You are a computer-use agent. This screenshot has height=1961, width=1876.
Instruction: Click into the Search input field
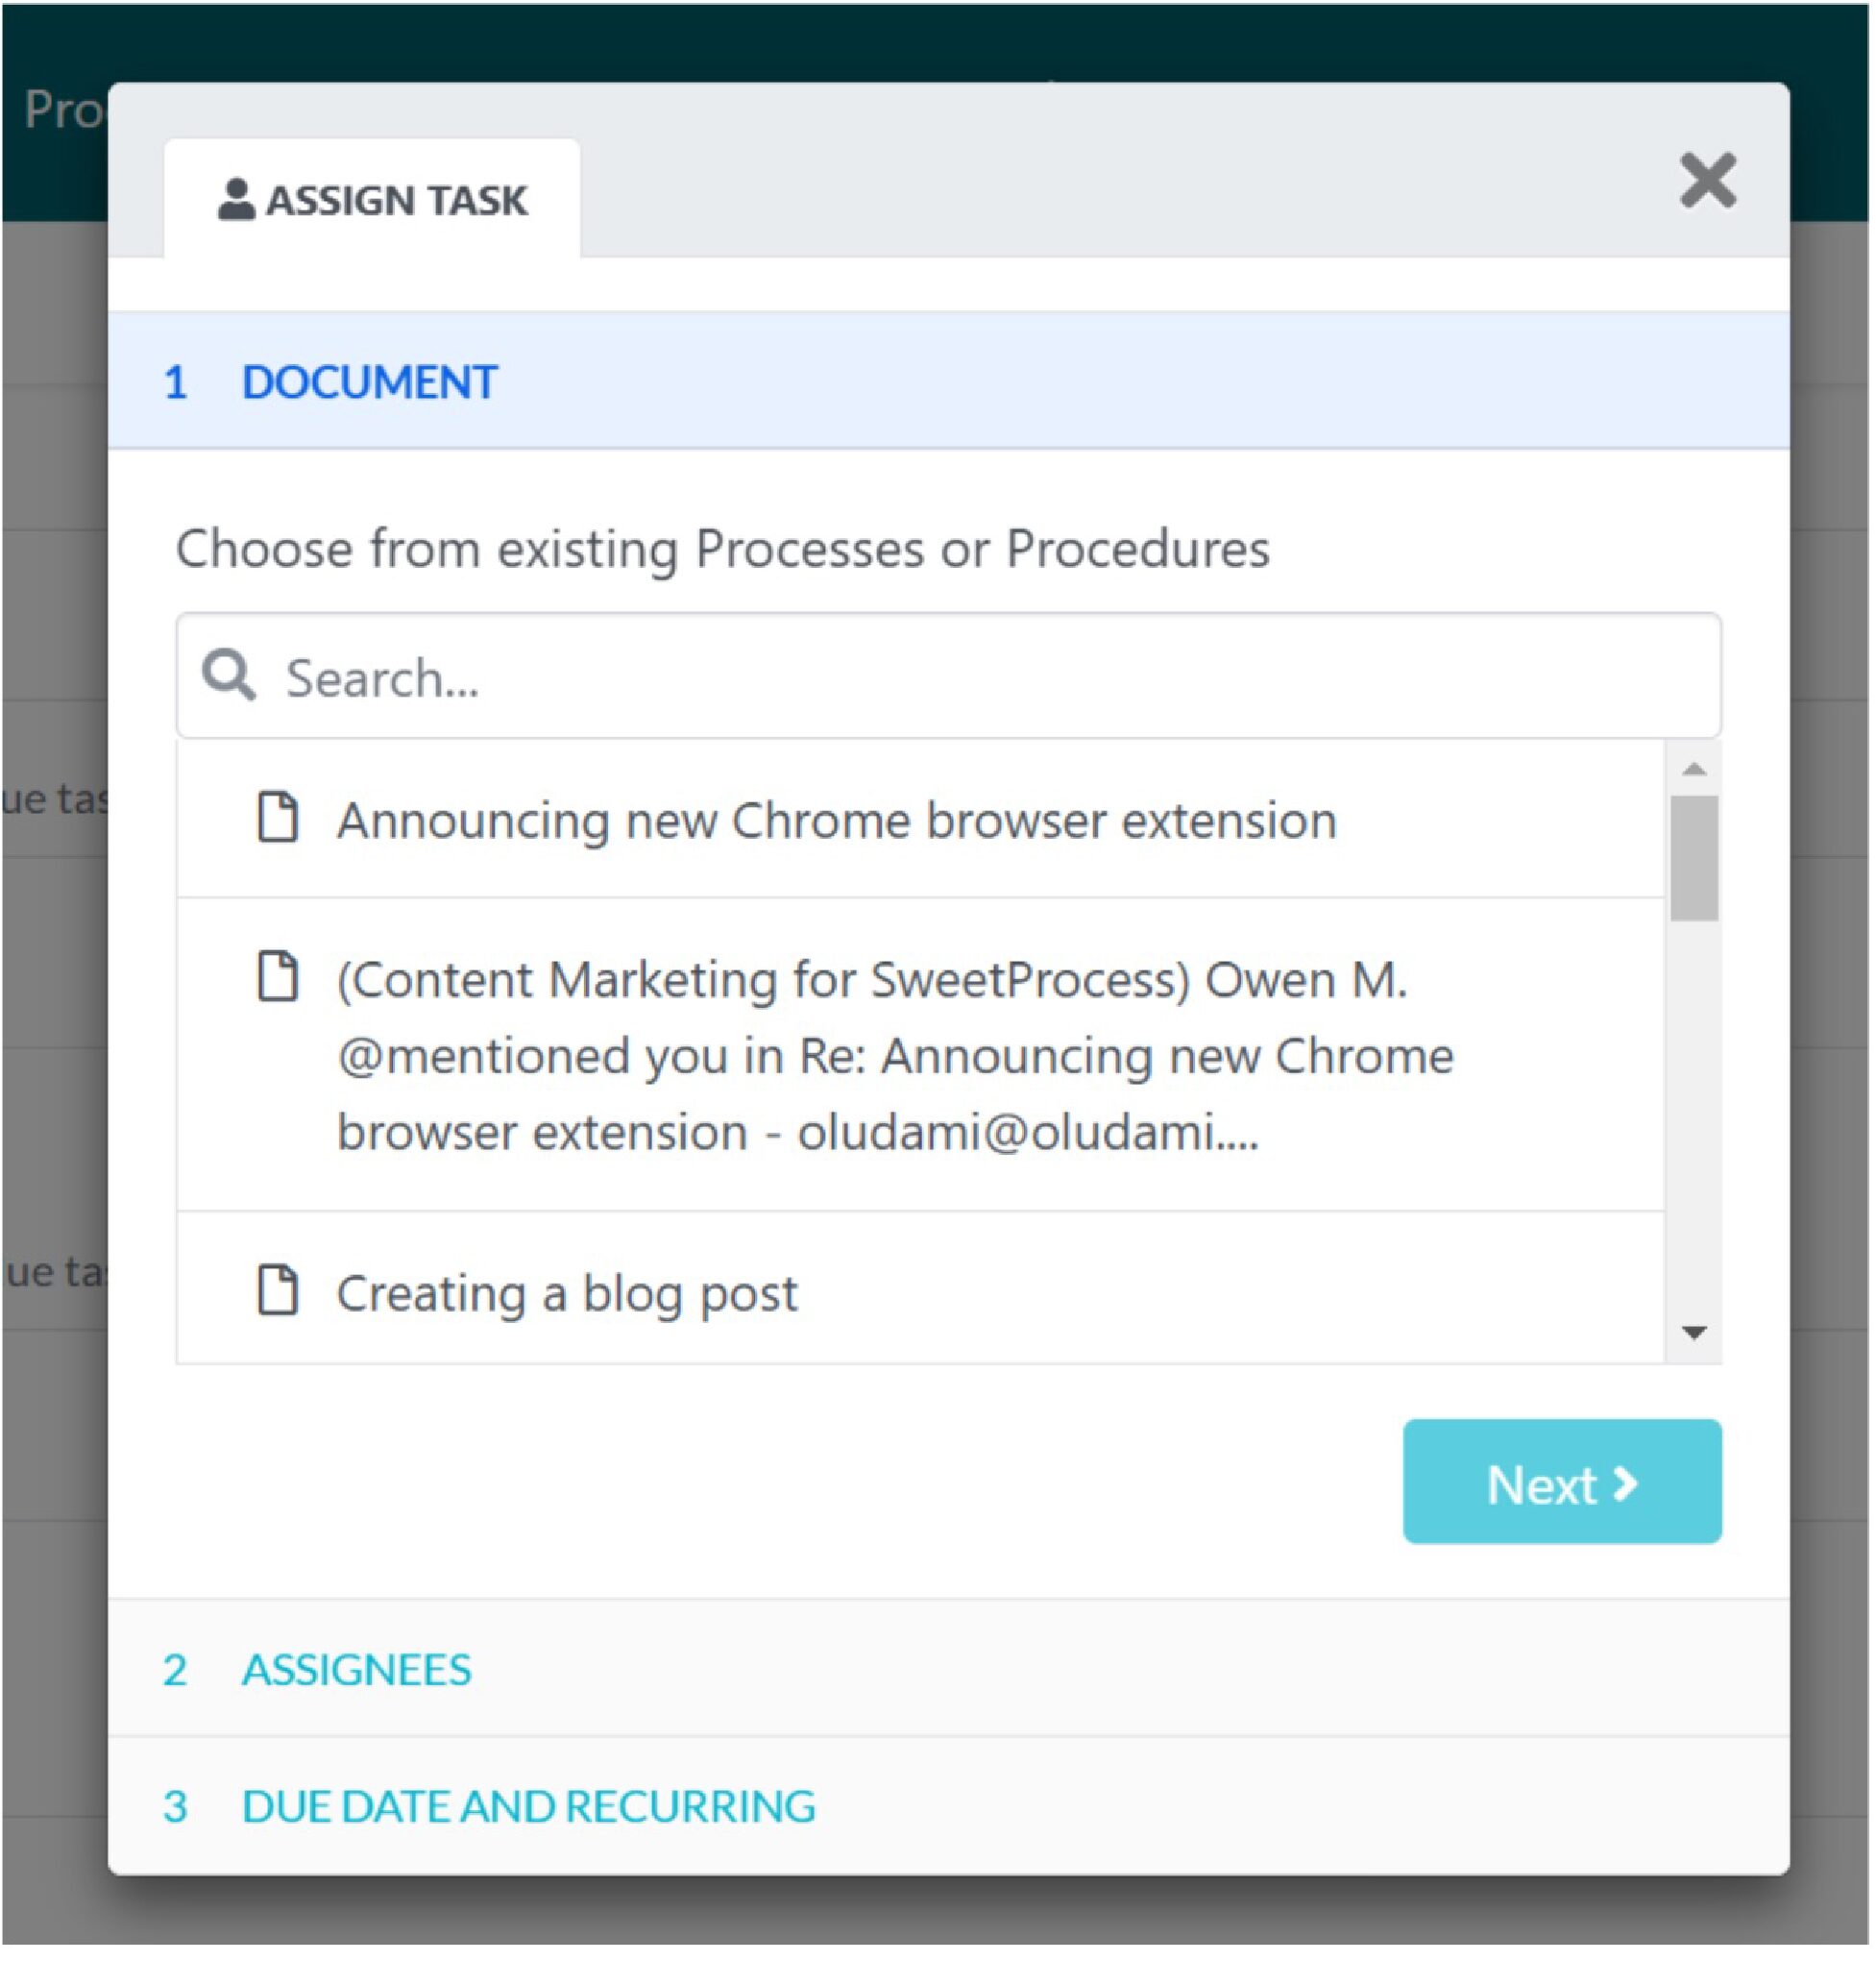point(949,677)
